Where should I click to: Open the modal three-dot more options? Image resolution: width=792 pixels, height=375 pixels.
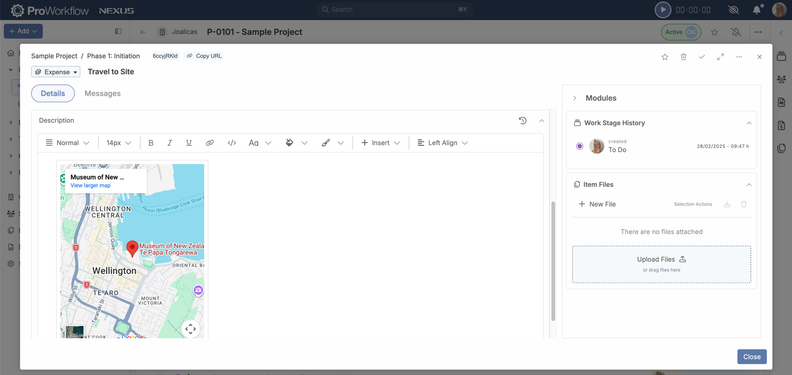coord(739,57)
